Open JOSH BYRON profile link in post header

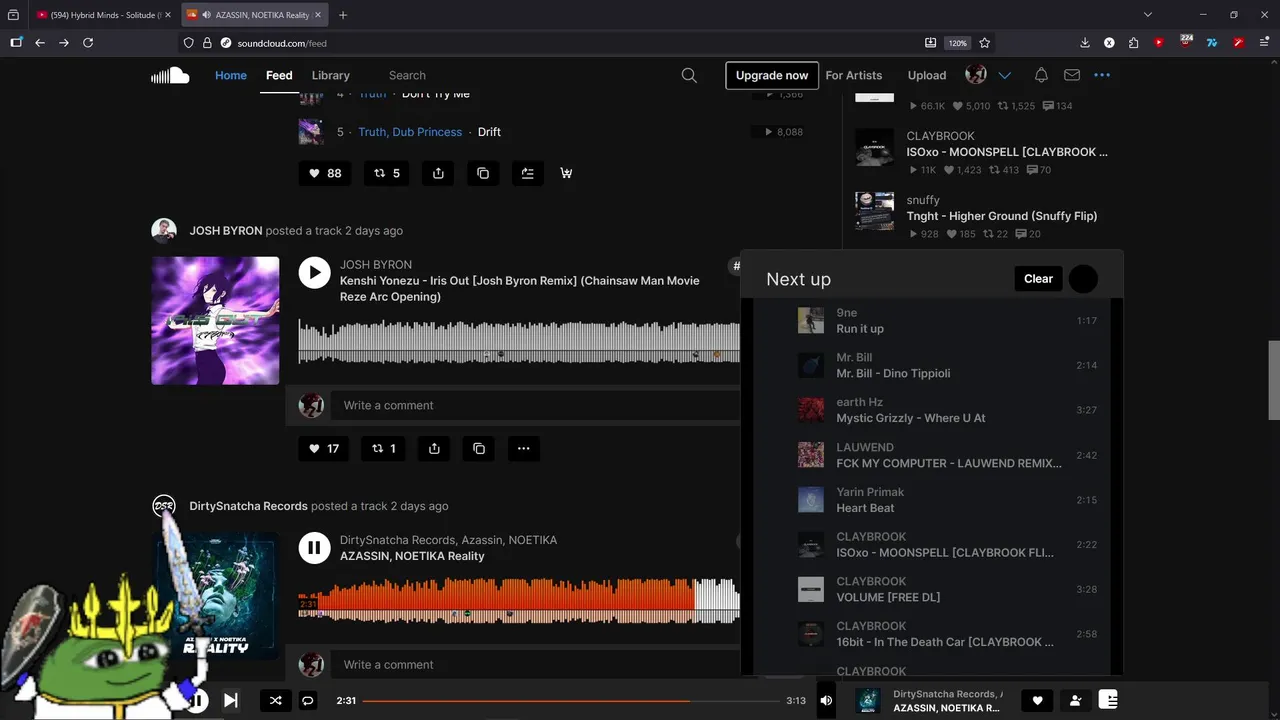226,231
